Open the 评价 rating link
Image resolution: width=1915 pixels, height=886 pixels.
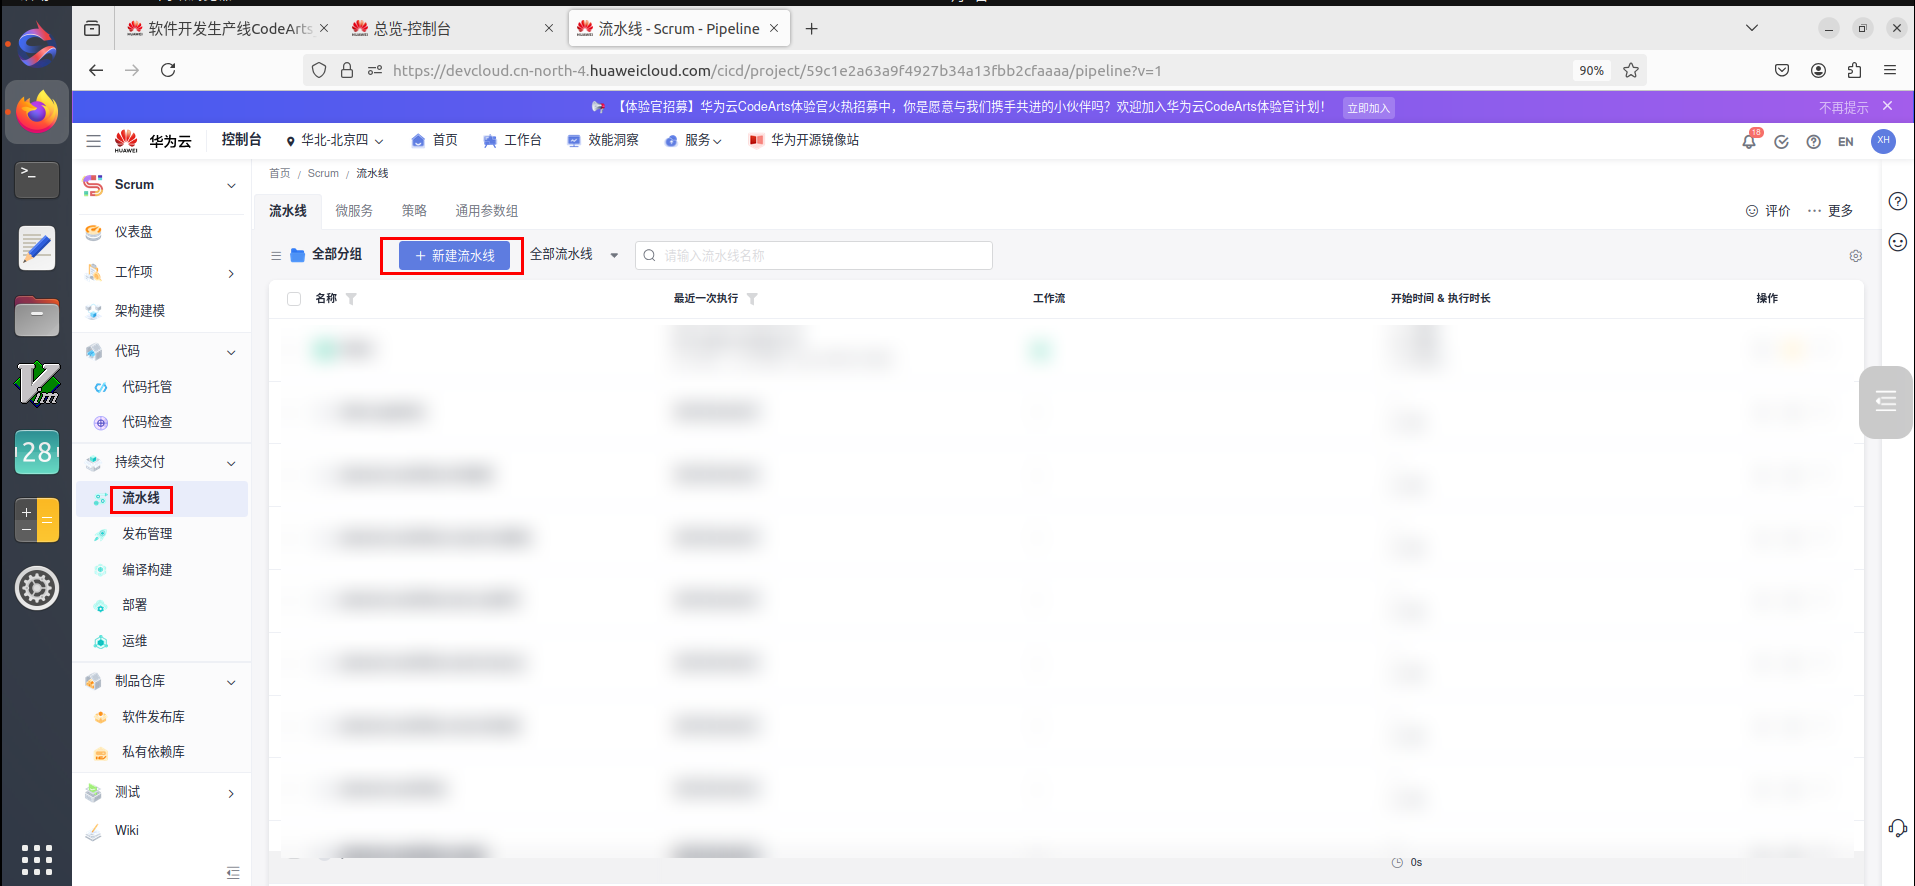point(1768,211)
